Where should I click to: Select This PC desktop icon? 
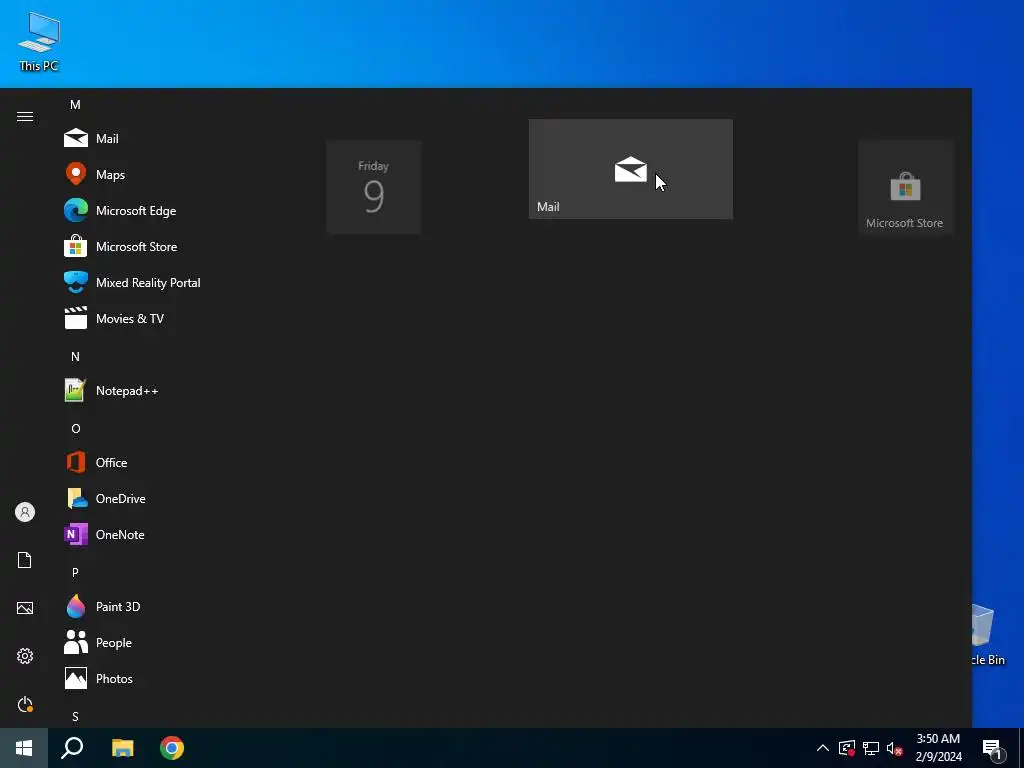(39, 42)
